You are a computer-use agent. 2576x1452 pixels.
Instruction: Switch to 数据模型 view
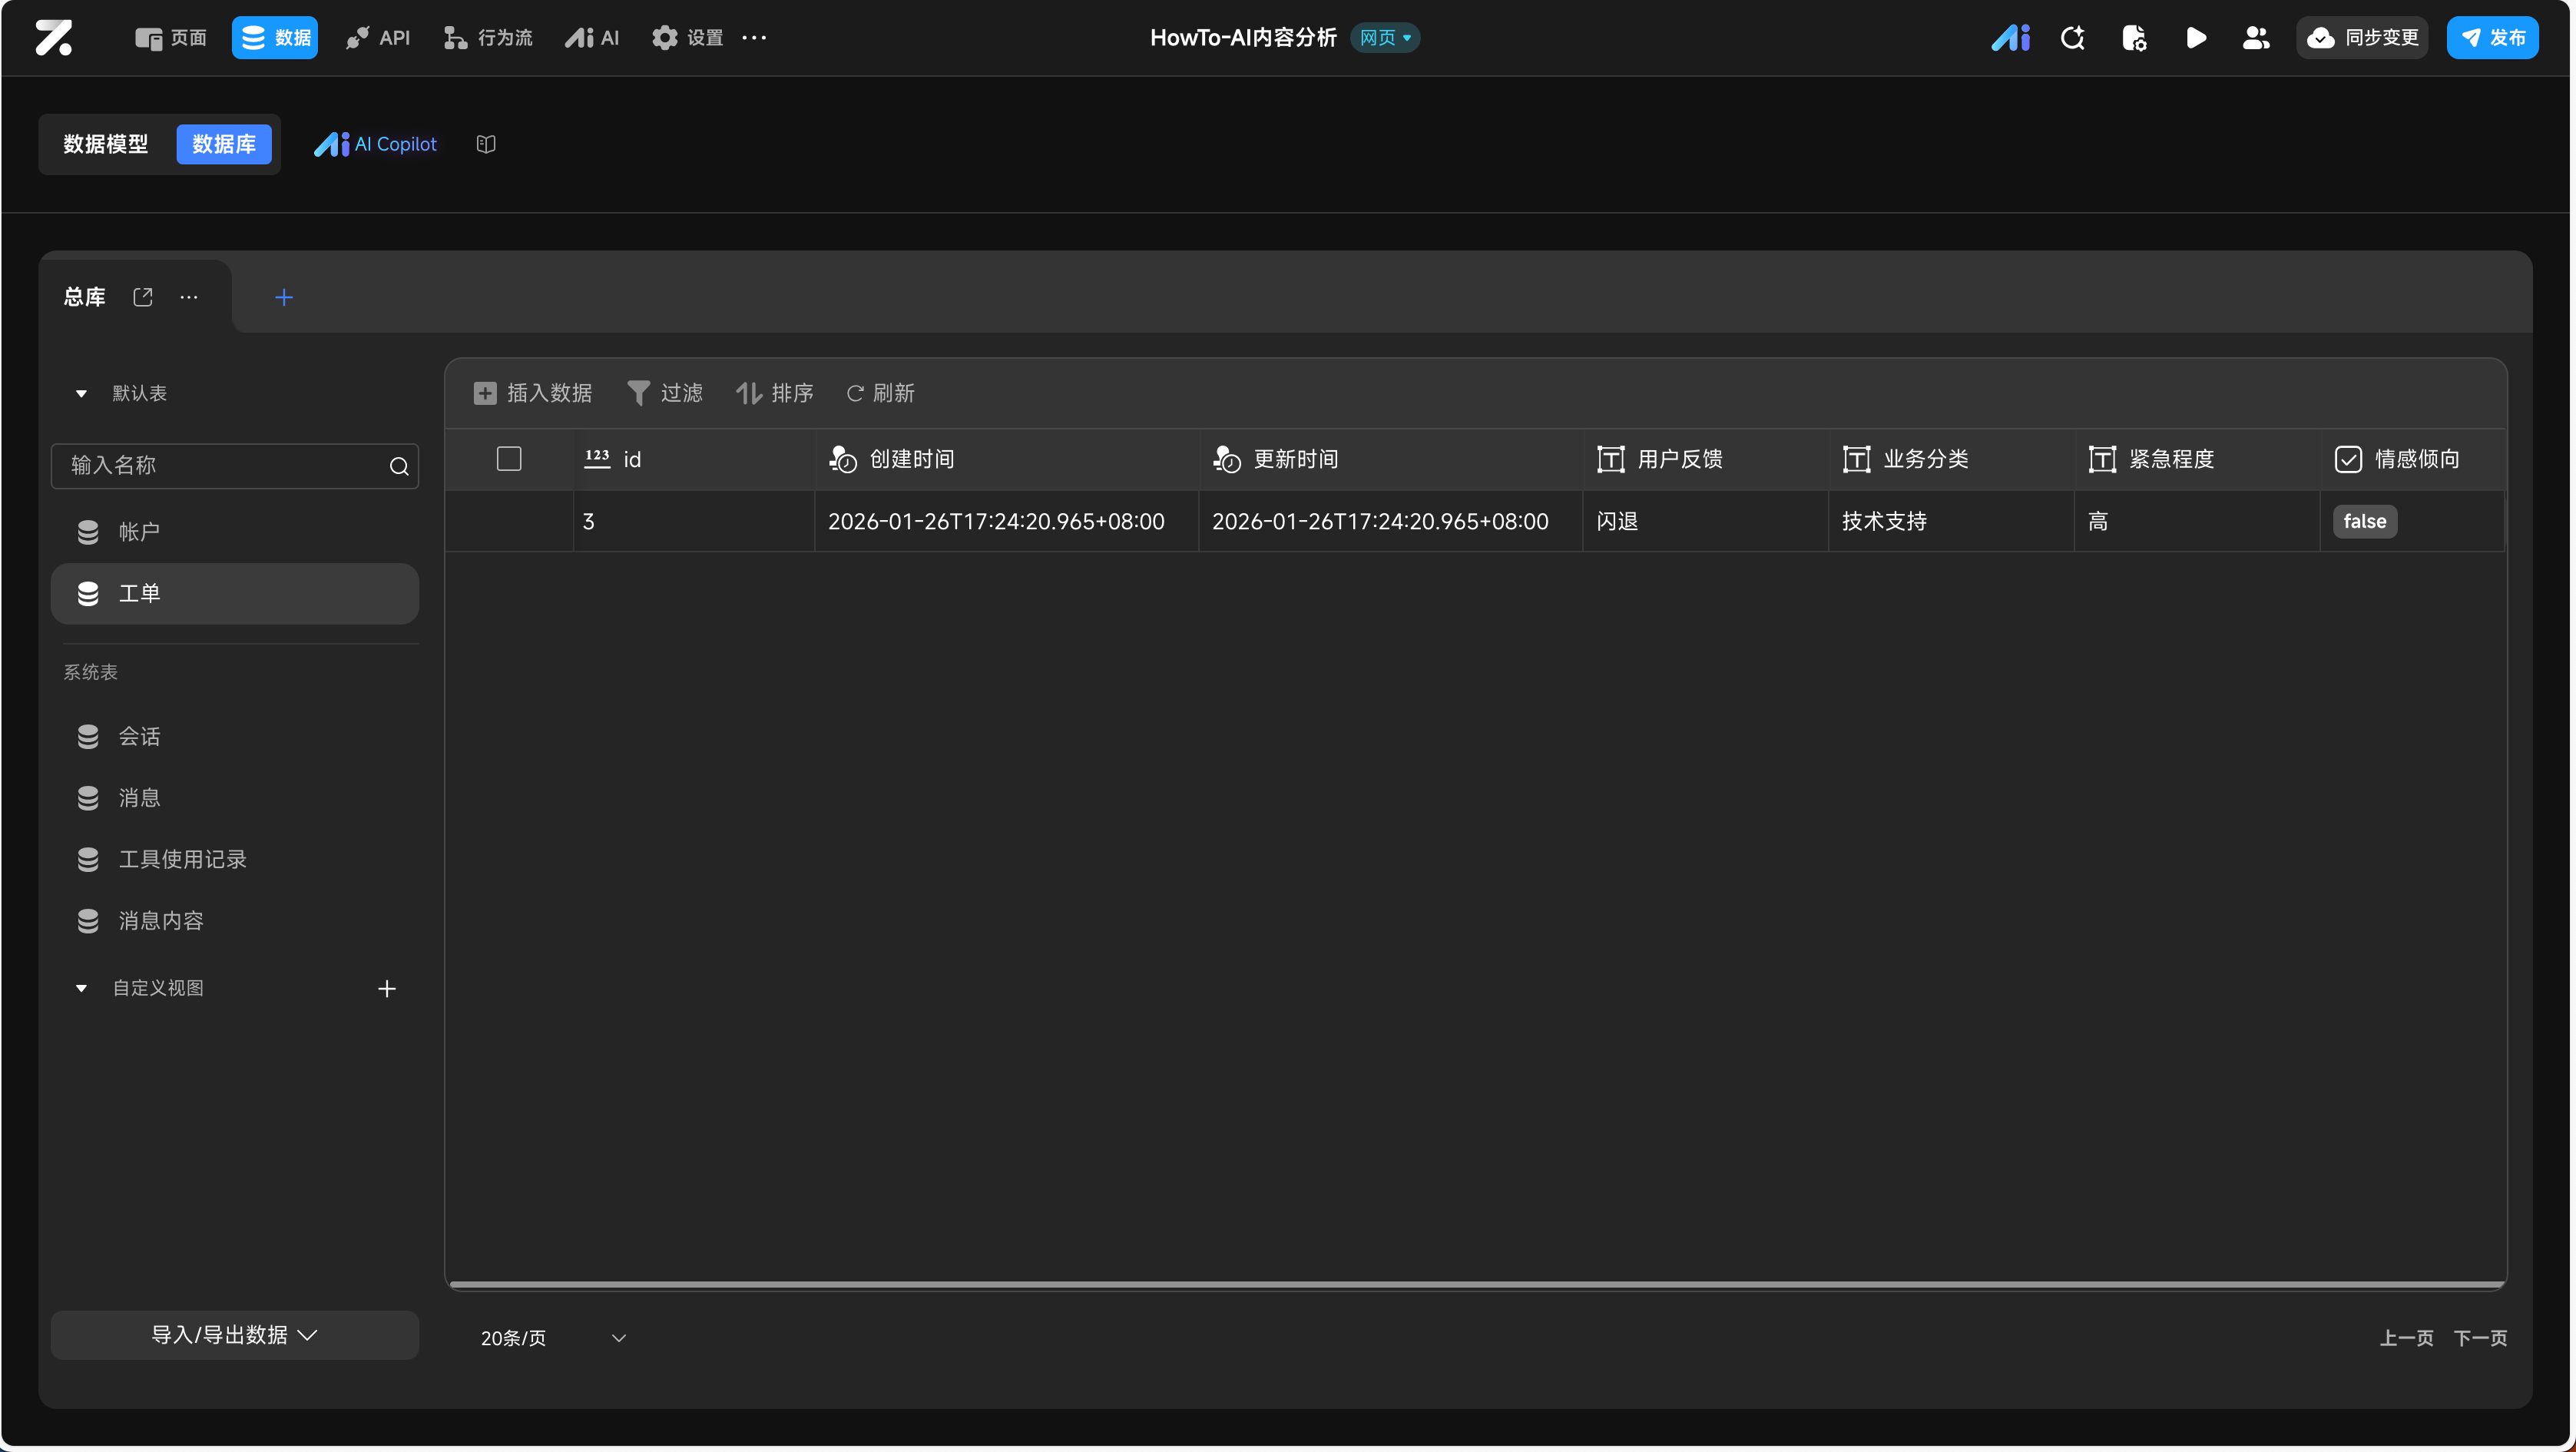click(106, 144)
